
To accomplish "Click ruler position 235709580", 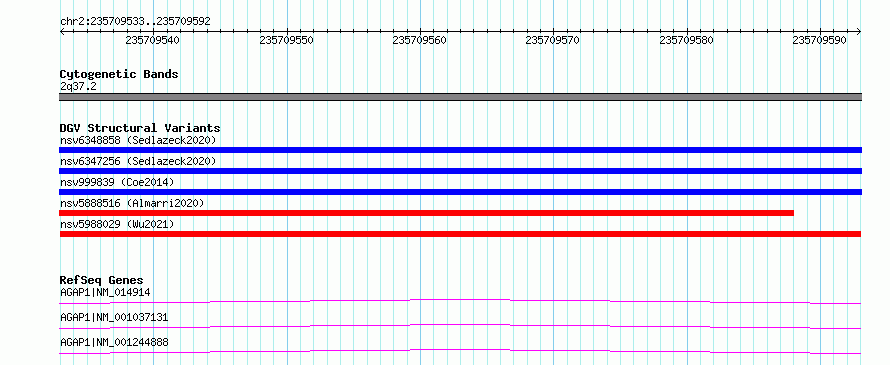I will 687,40.
